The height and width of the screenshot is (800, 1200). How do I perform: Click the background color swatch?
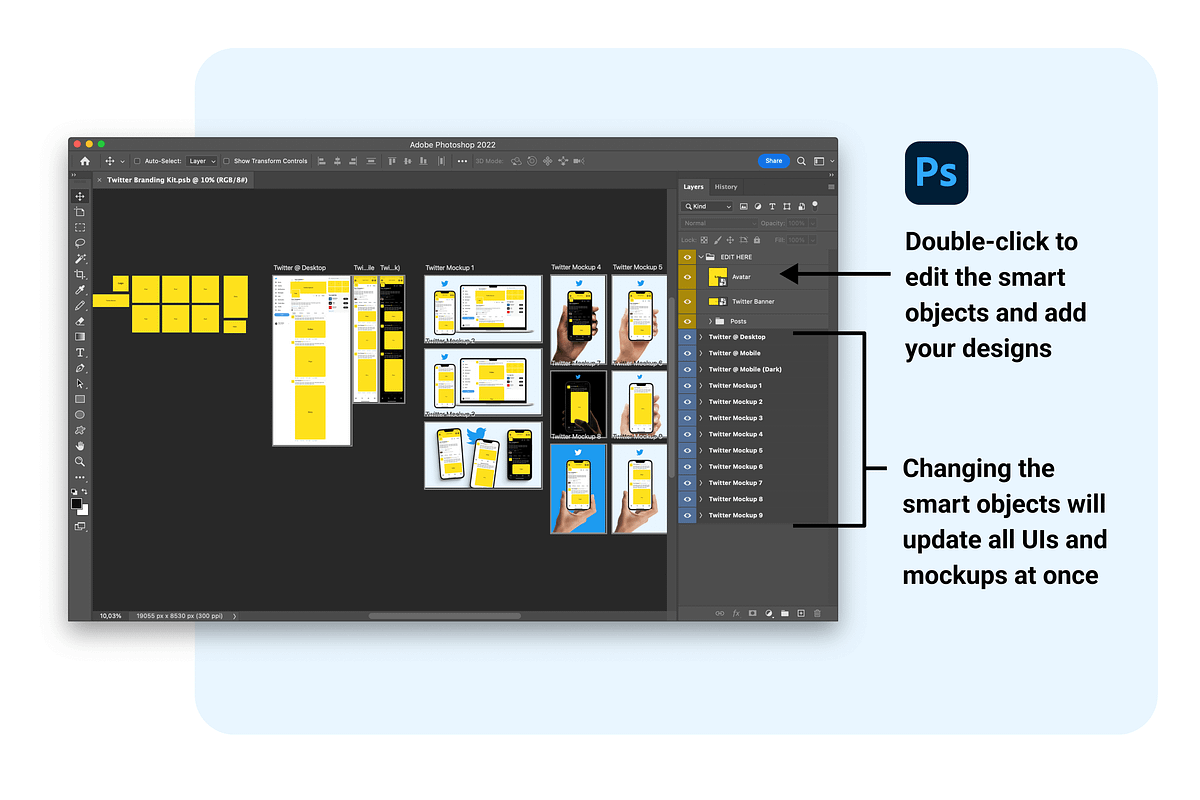pos(83,509)
